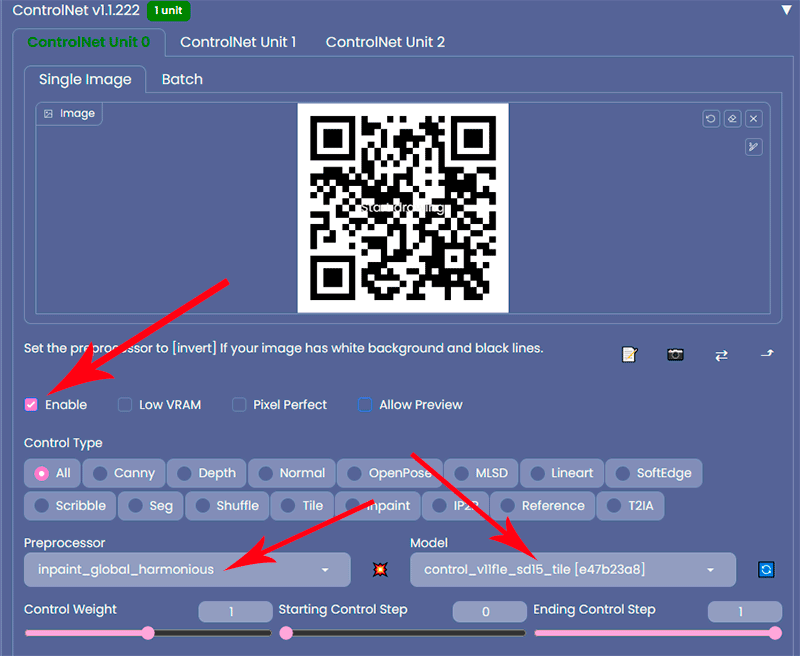The image size is (800, 656).
Task: Open the ControlNet Unit 2 tab
Action: pyautogui.click(x=385, y=42)
